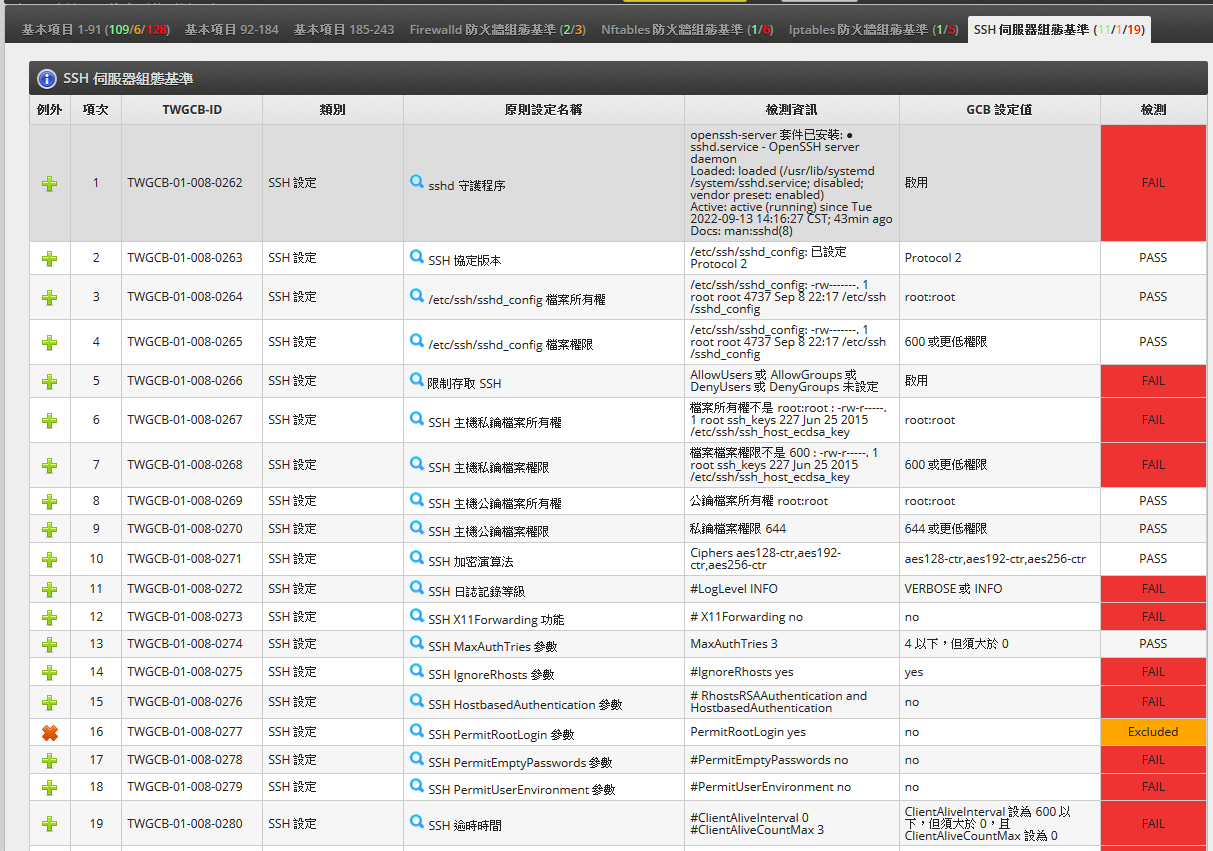This screenshot has width=1213, height=851.
Task: Click TWGCB-01-008-0271 ID cell
Action: tap(185, 558)
